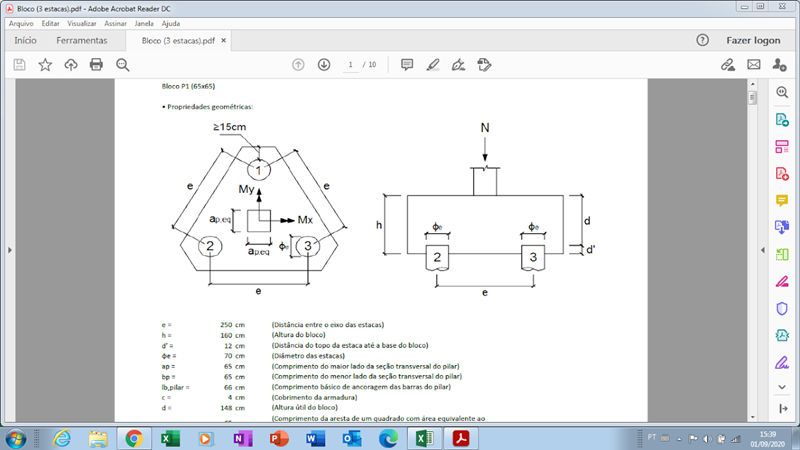Open yellow Comment tool in right pane
This screenshot has height=450, width=800.
pyautogui.click(x=782, y=201)
